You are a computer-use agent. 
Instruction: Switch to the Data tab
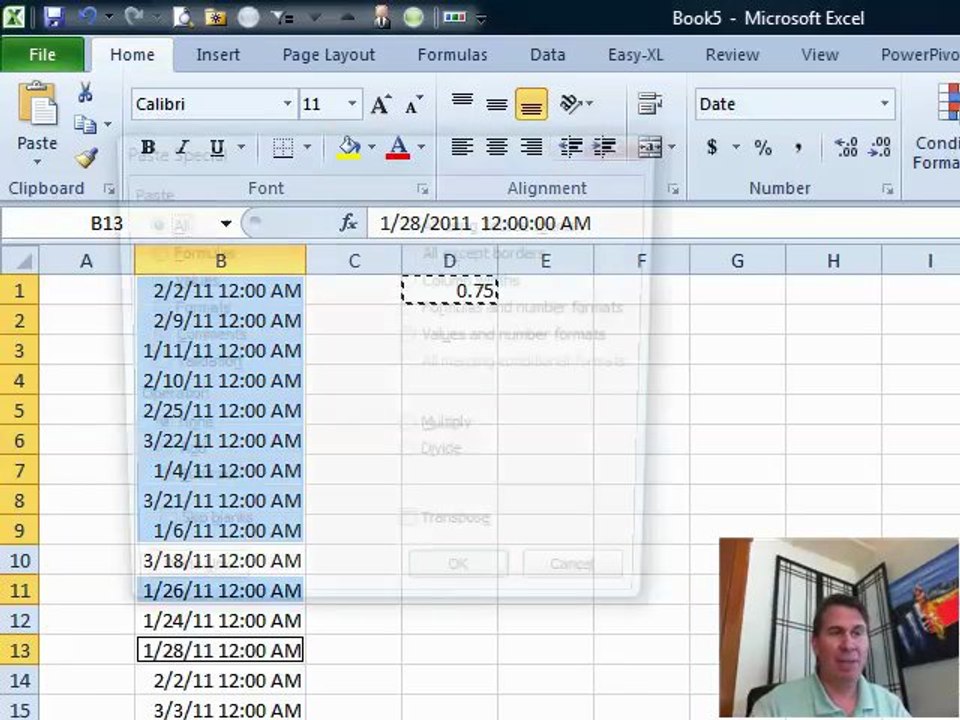point(547,55)
